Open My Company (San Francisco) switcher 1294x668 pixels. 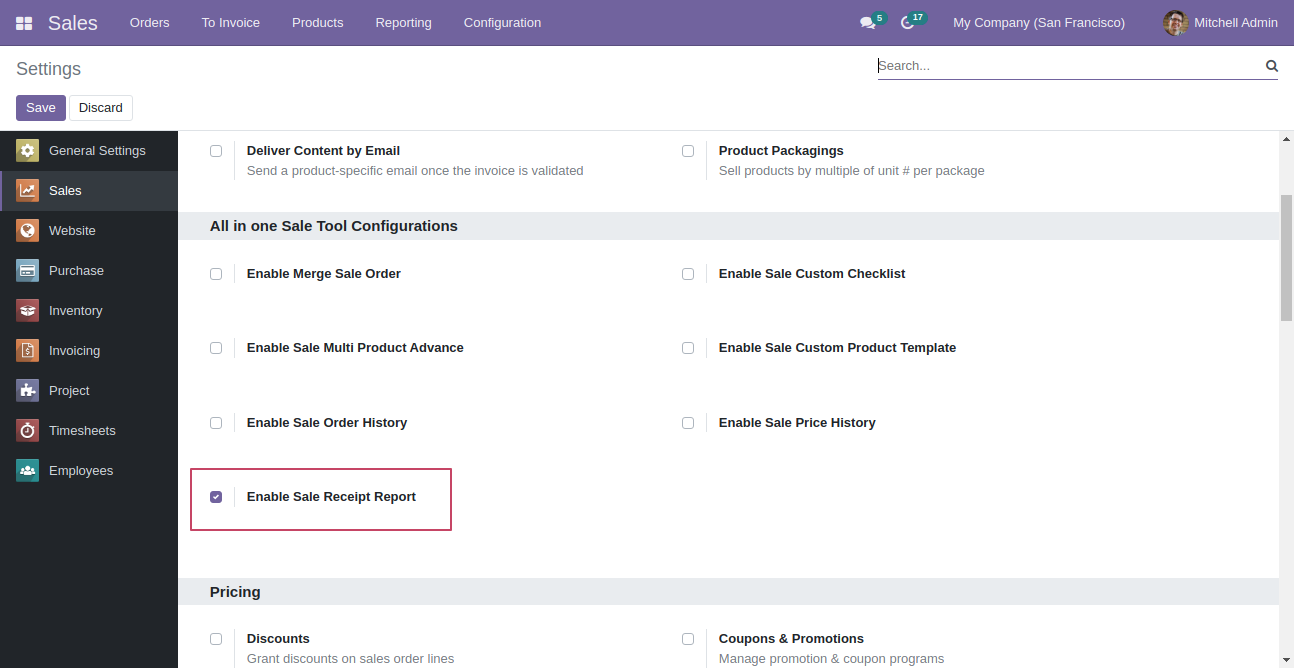coord(1039,23)
